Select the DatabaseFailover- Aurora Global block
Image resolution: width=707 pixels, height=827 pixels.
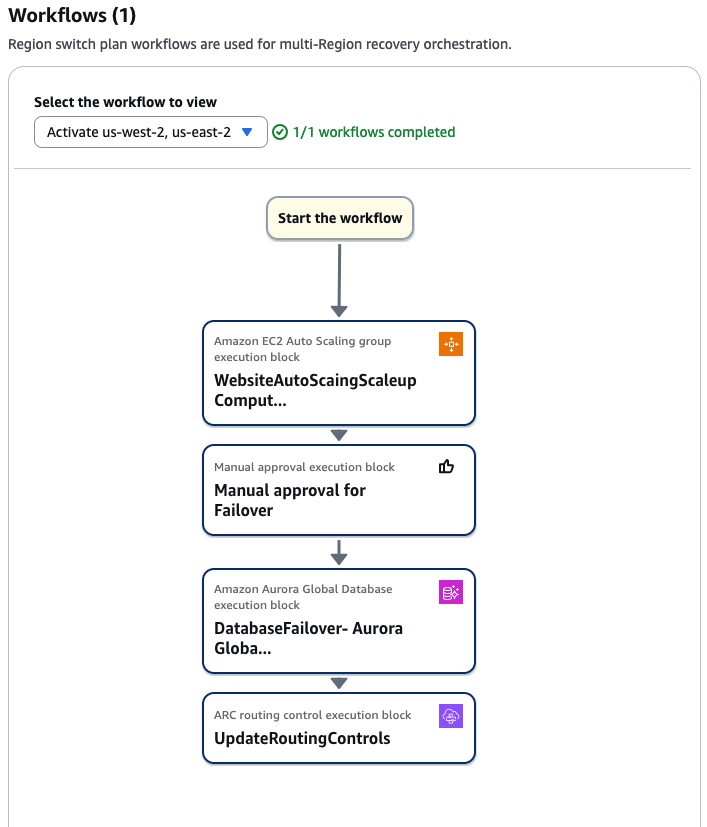309,638
